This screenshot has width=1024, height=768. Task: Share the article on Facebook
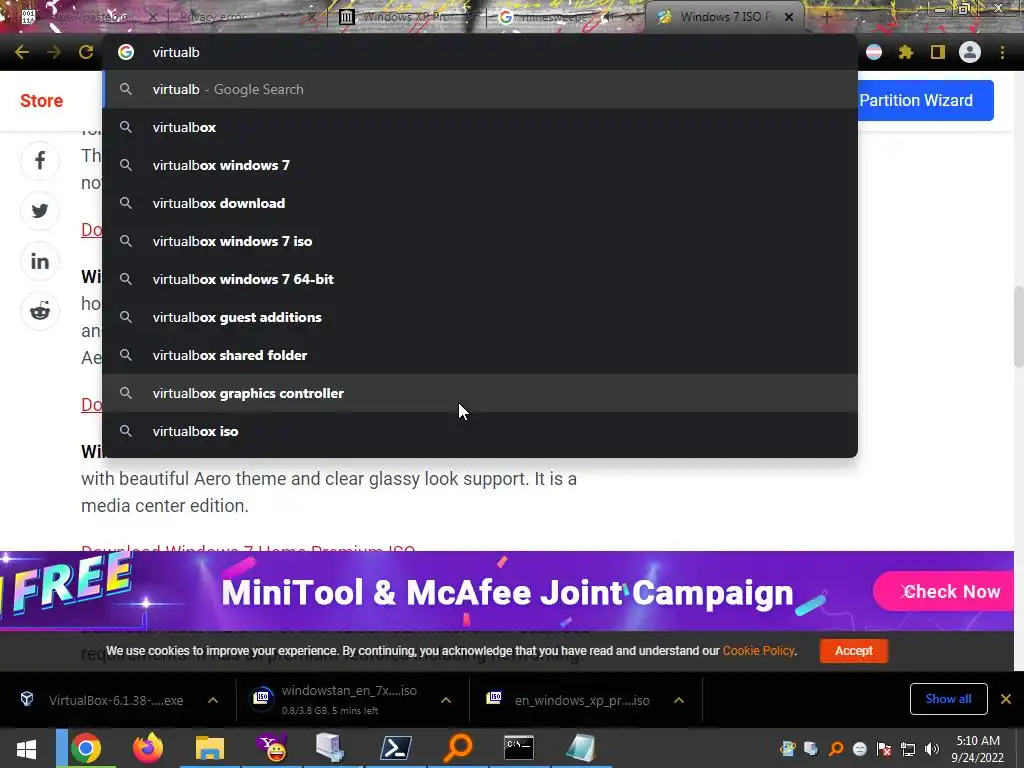tap(40, 161)
